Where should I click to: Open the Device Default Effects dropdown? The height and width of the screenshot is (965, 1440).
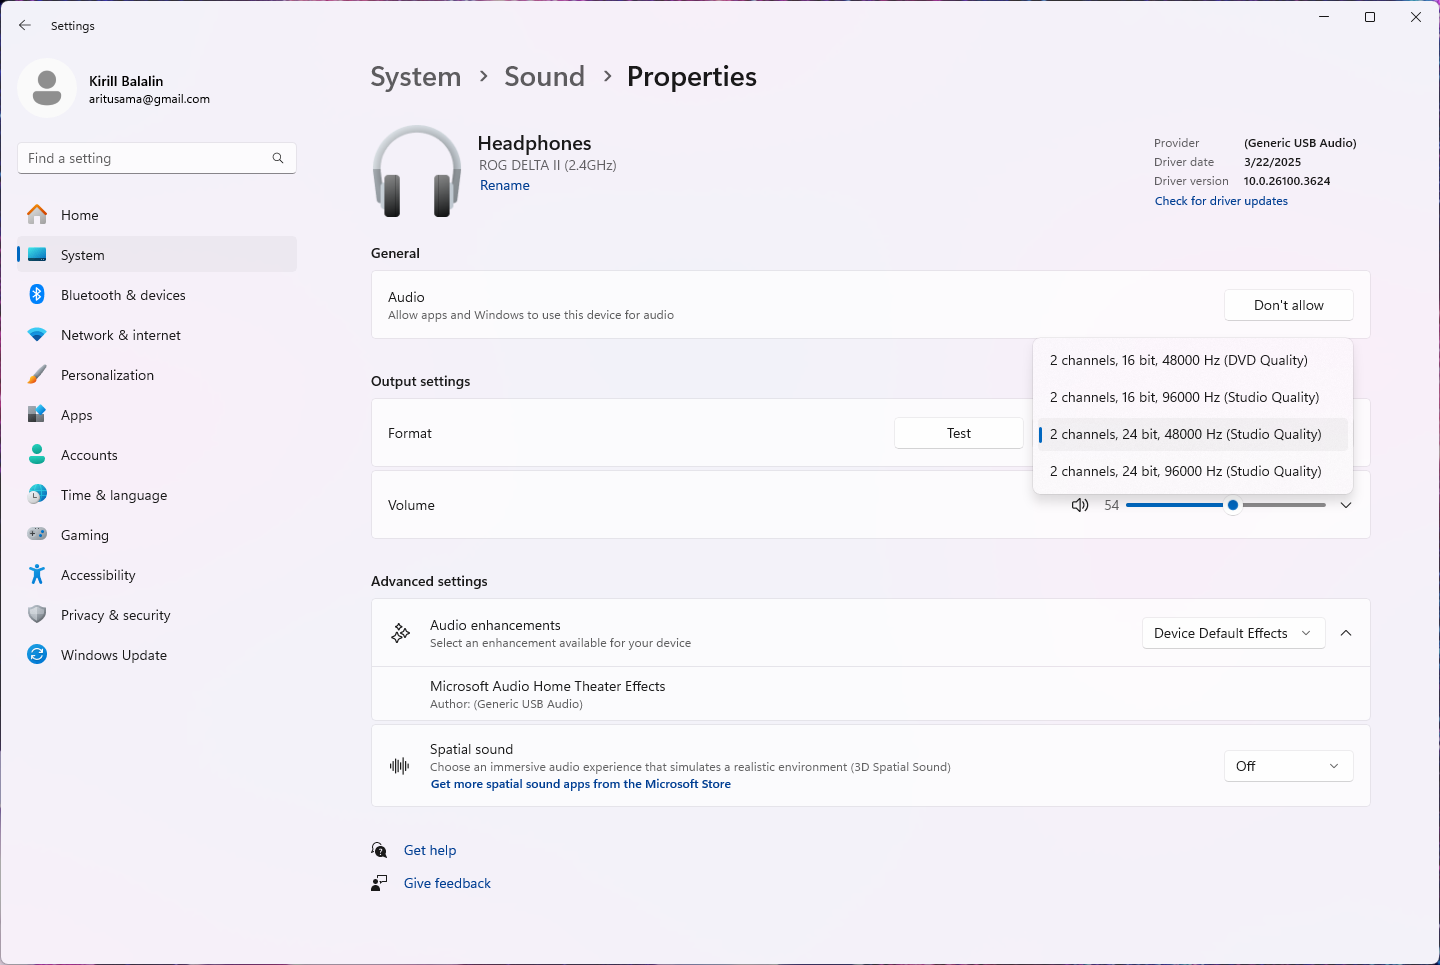pos(1233,633)
